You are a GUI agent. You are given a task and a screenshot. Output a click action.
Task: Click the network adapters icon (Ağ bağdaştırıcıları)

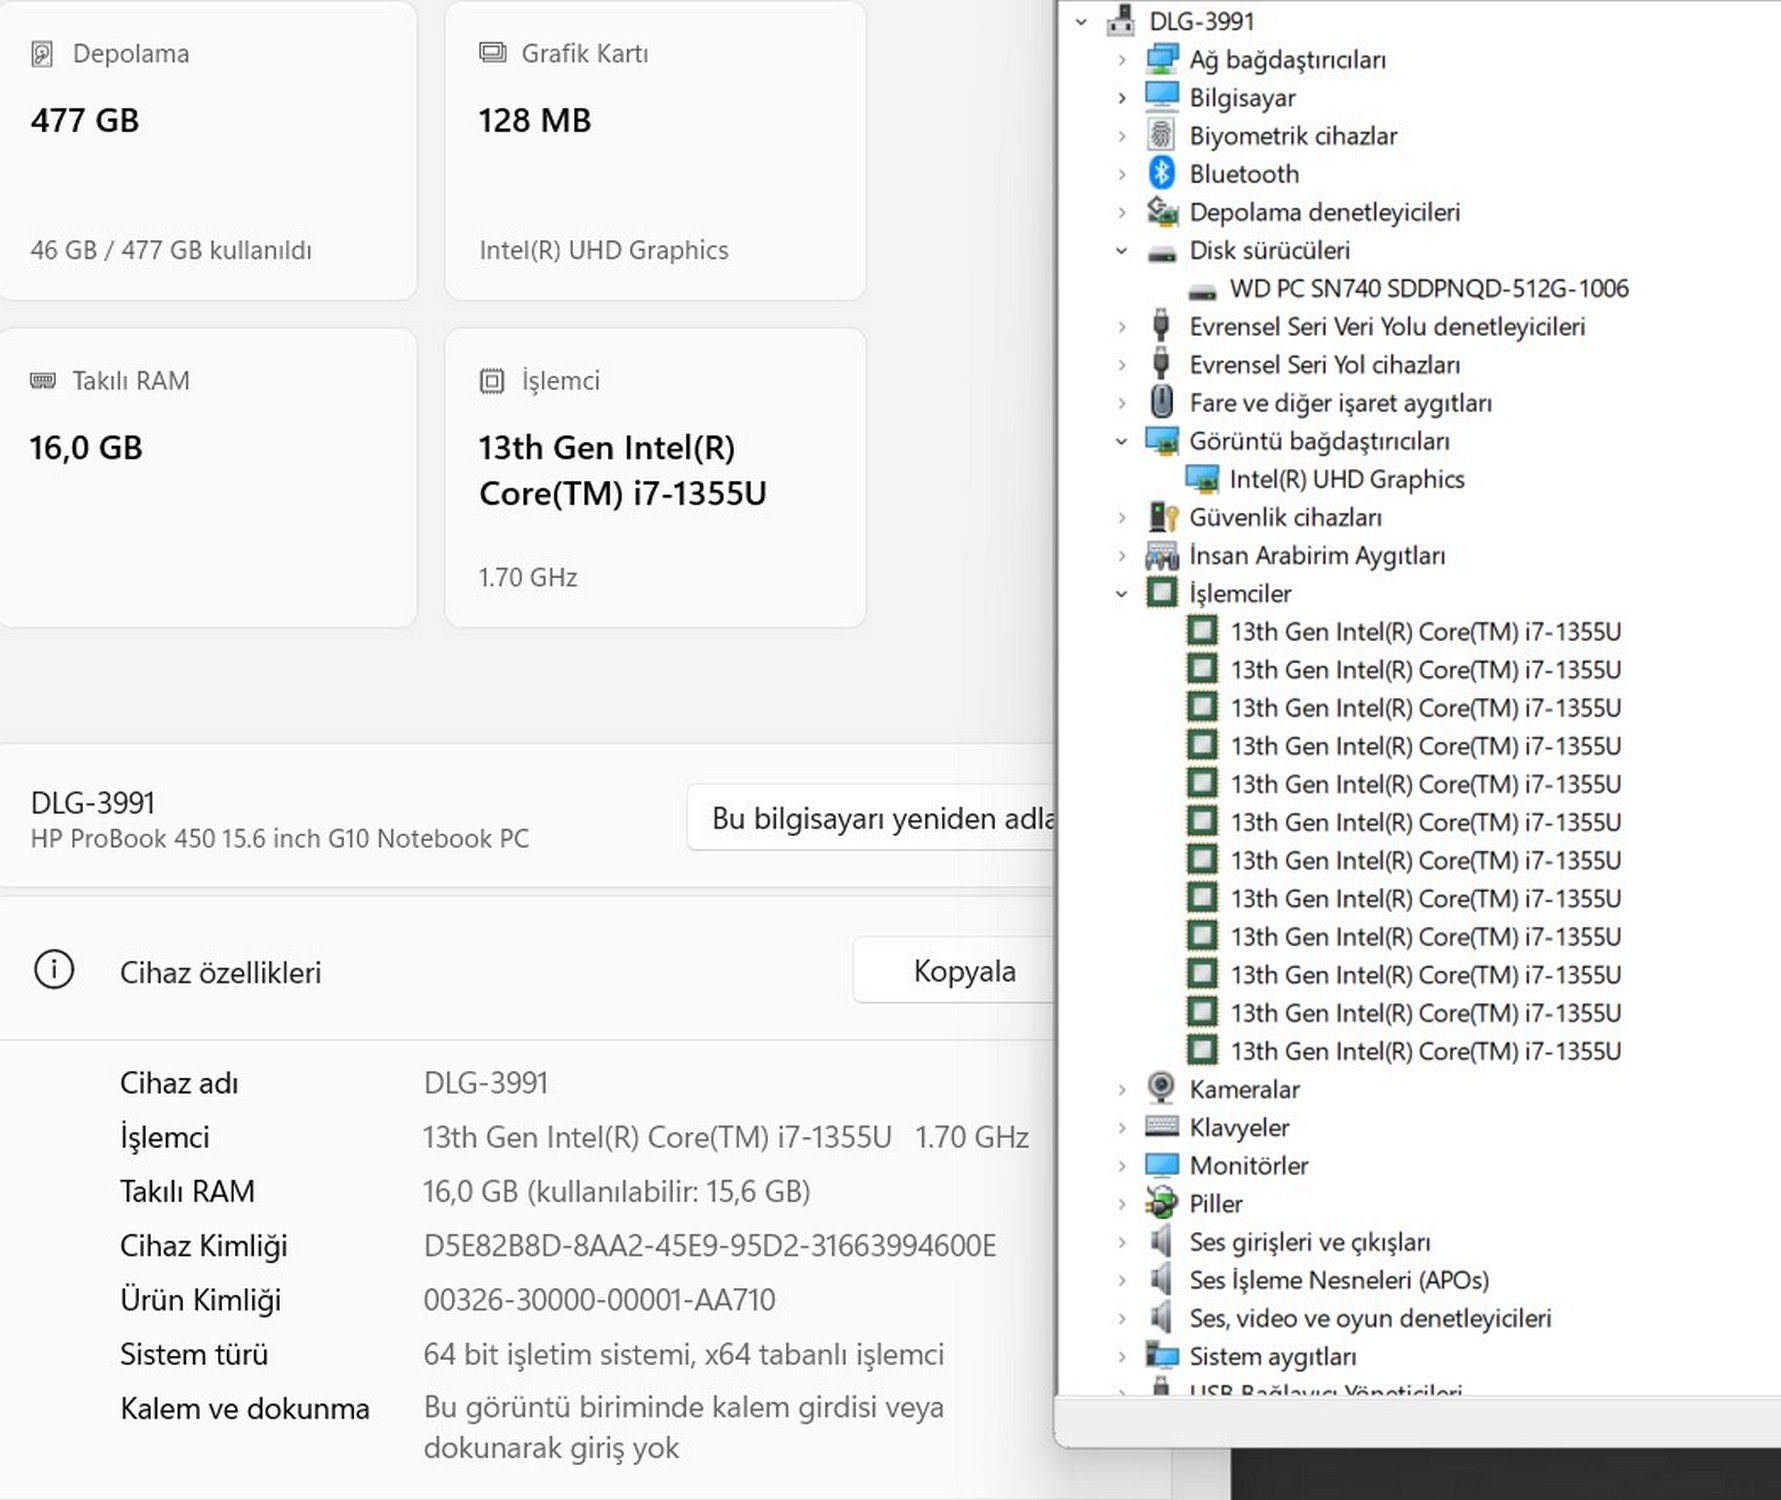pos(1161,59)
